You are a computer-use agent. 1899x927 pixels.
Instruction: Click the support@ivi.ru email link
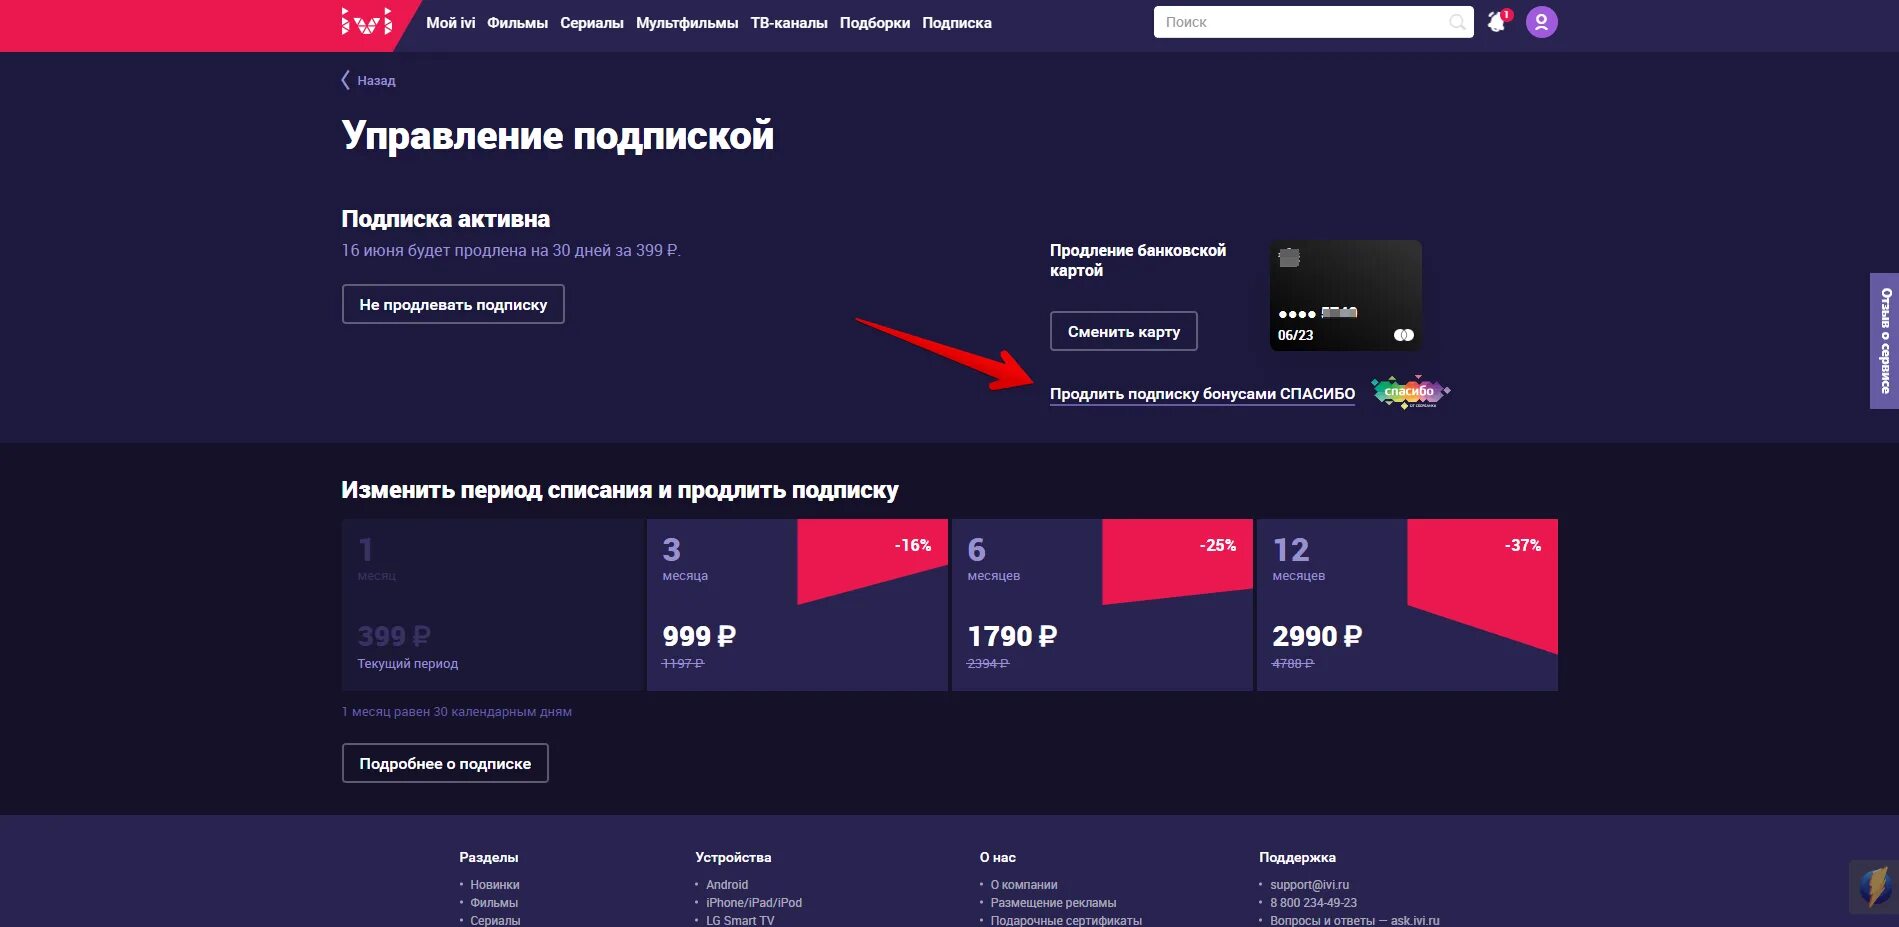1309,885
